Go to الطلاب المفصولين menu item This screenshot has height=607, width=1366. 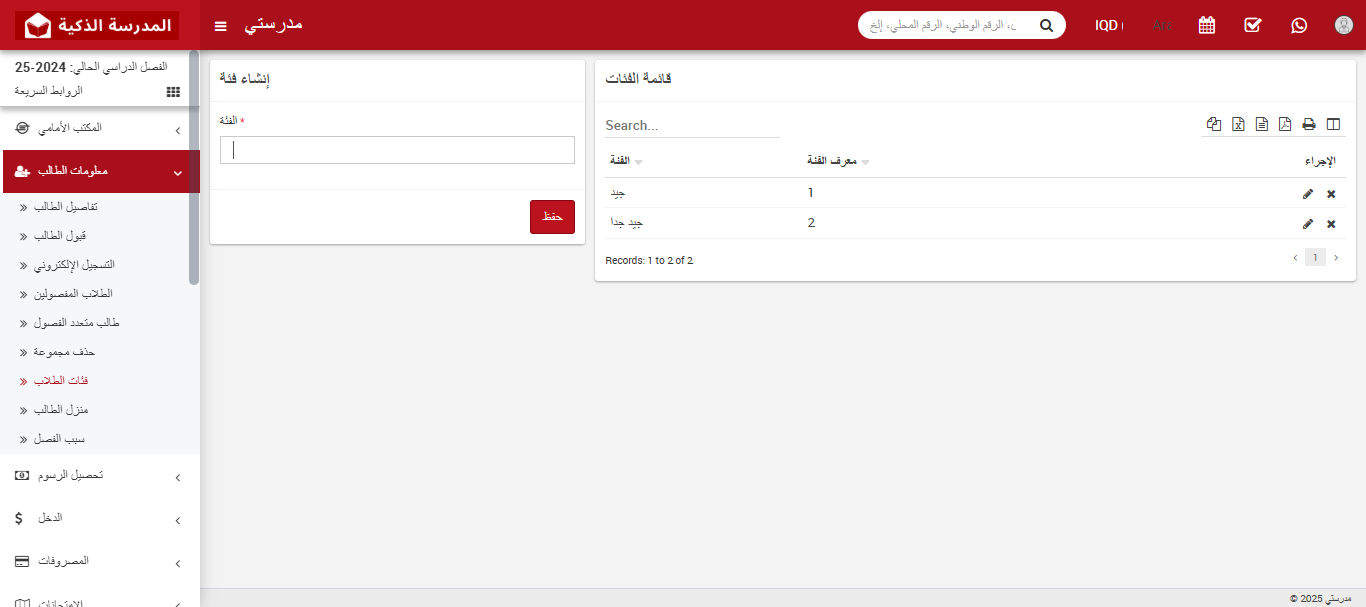pyautogui.click(x=73, y=294)
